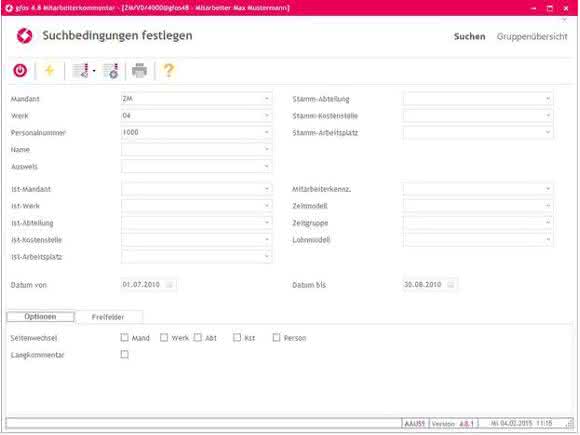
Task: Open help with the question mark icon
Action: (x=169, y=70)
